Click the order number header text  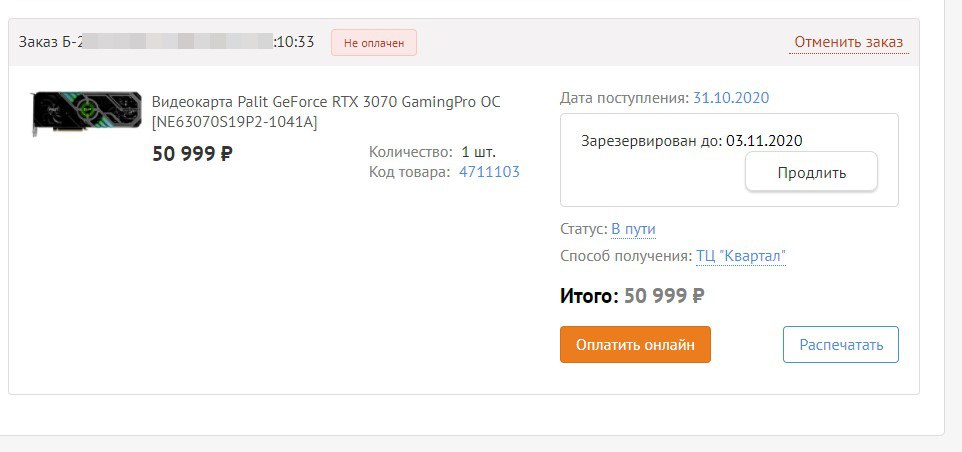click(x=166, y=42)
